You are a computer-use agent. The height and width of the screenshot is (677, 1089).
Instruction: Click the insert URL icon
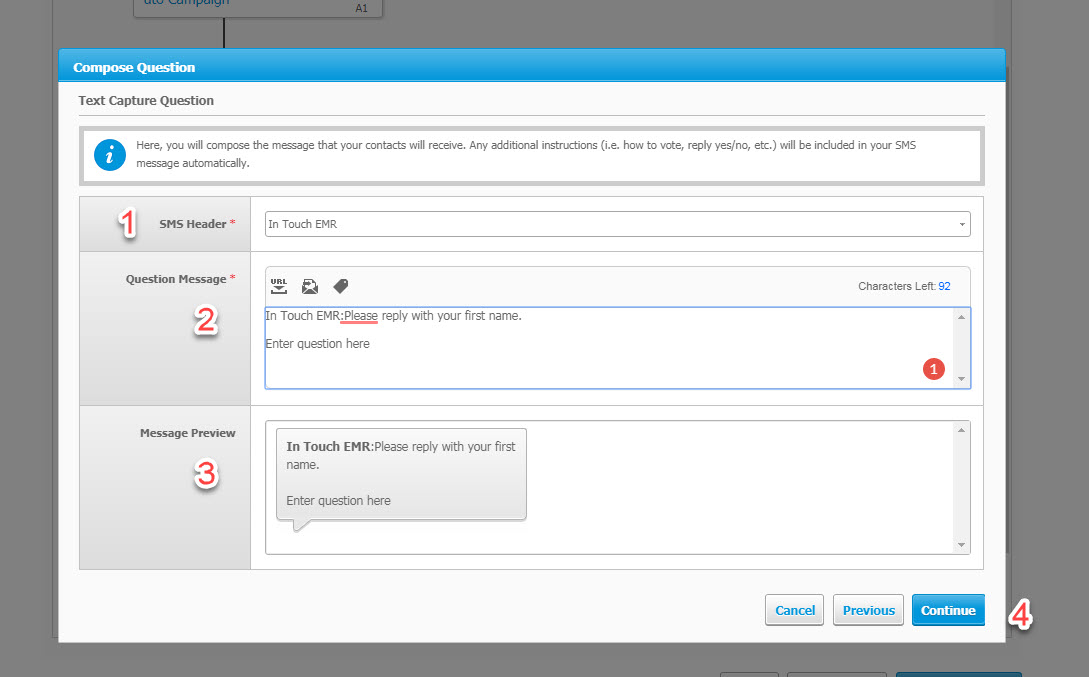279,286
